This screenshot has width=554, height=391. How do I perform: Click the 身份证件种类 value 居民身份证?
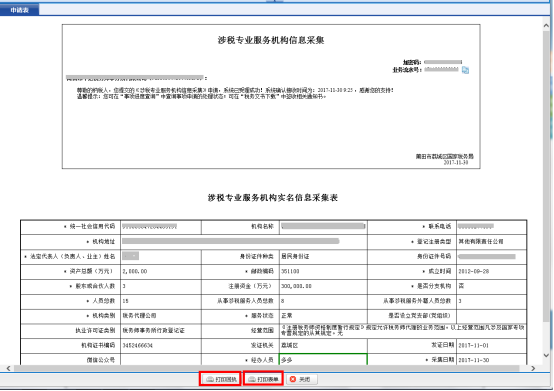point(295,256)
